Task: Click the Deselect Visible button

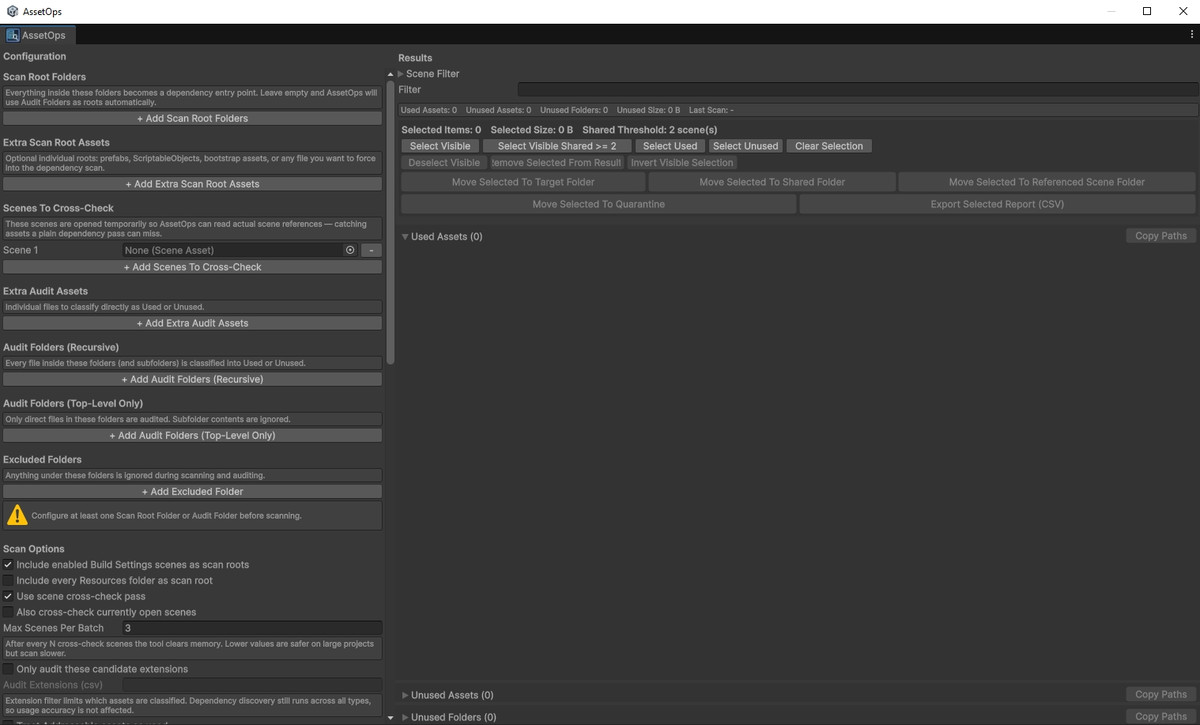Action: (444, 162)
